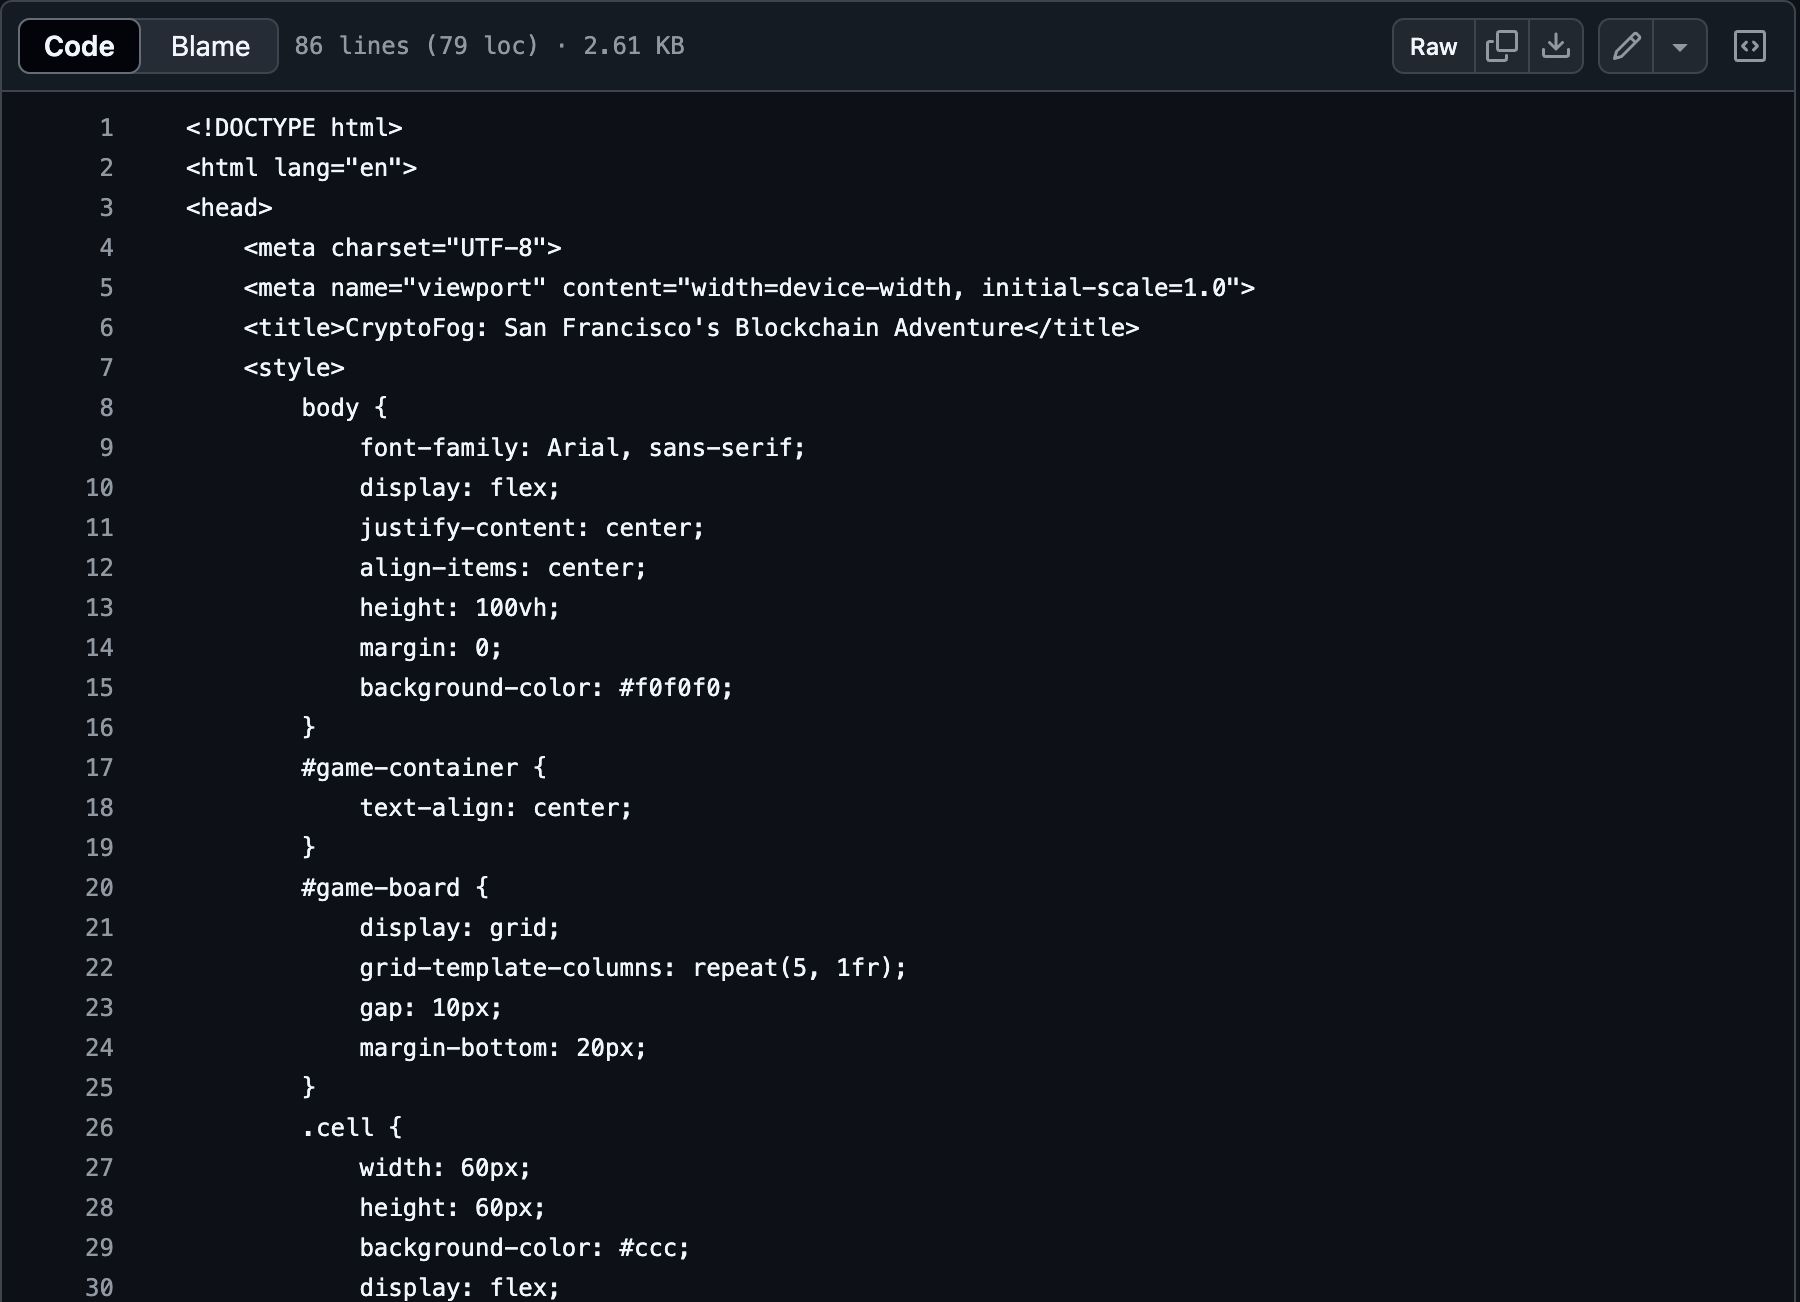
Task: Select line number 17
Action: 99,768
